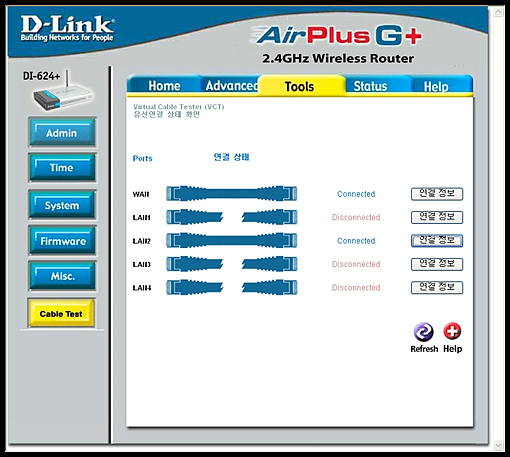510x457 pixels.
Task: Click the scrollbar up arrow
Action: click(498, 12)
